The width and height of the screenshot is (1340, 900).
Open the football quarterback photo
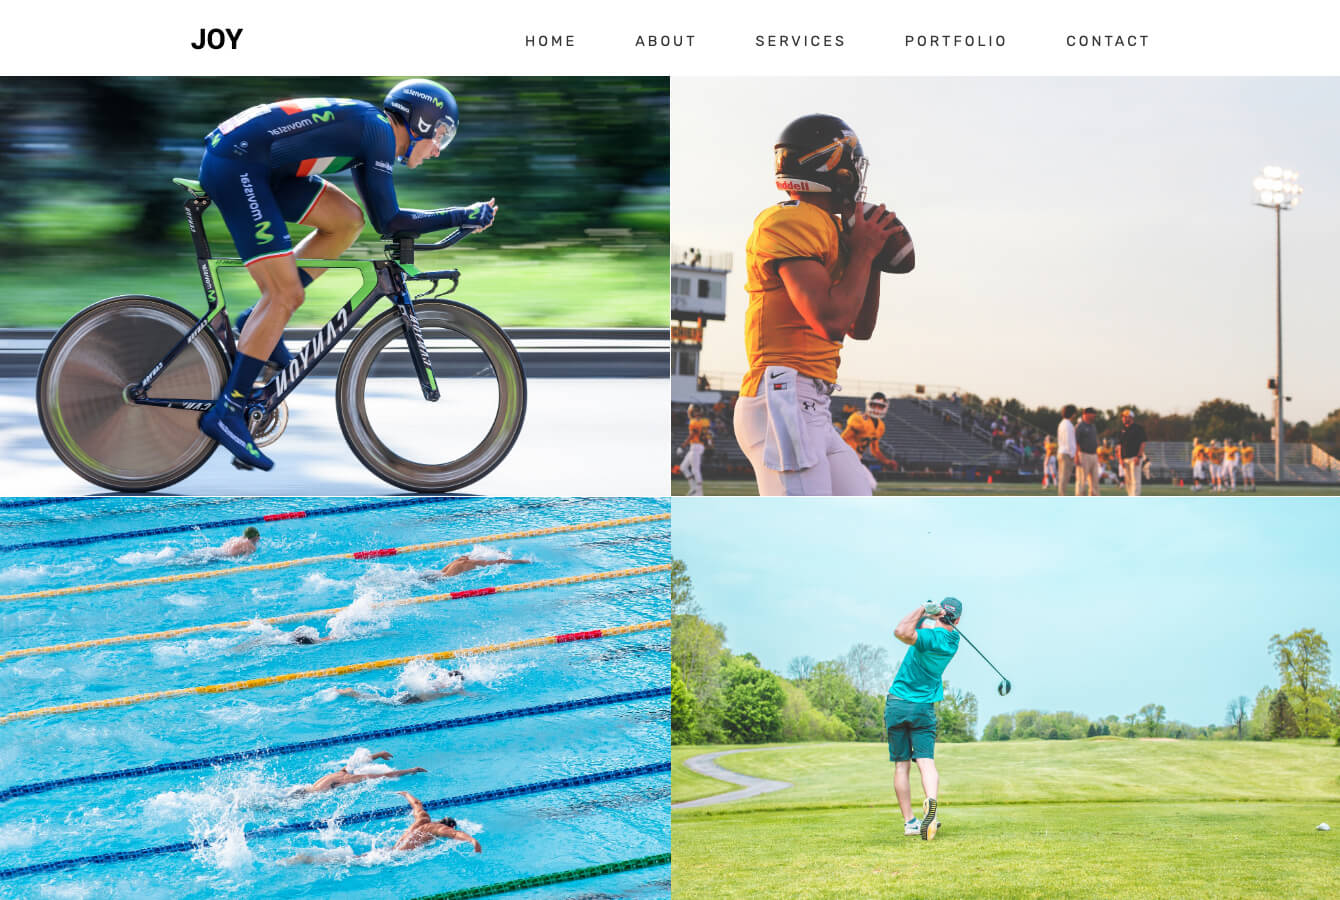point(1006,286)
